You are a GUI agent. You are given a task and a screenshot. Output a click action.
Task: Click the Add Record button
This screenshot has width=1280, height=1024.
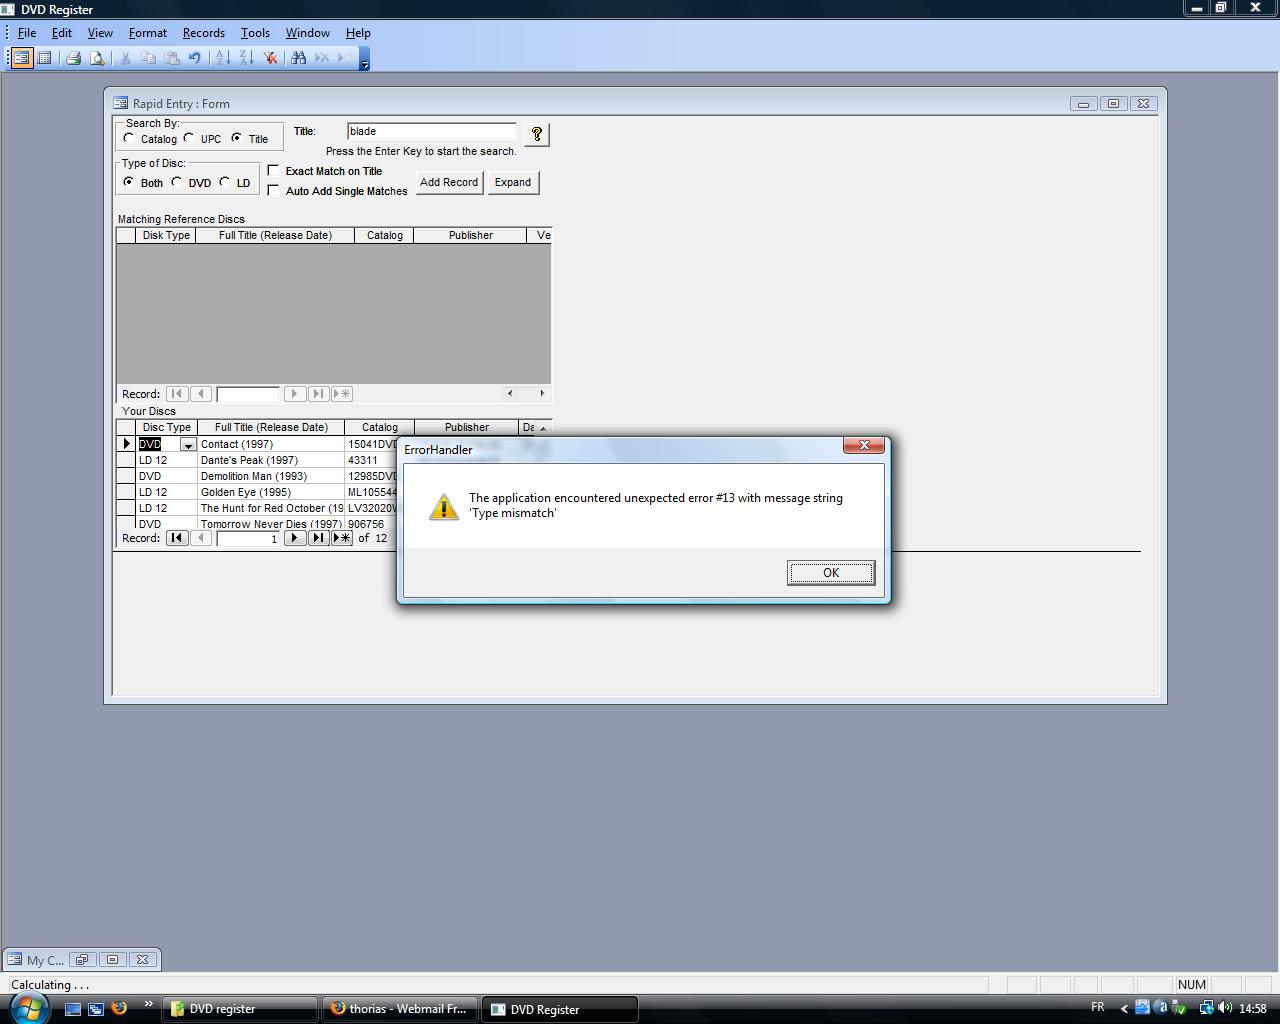pyautogui.click(x=449, y=182)
